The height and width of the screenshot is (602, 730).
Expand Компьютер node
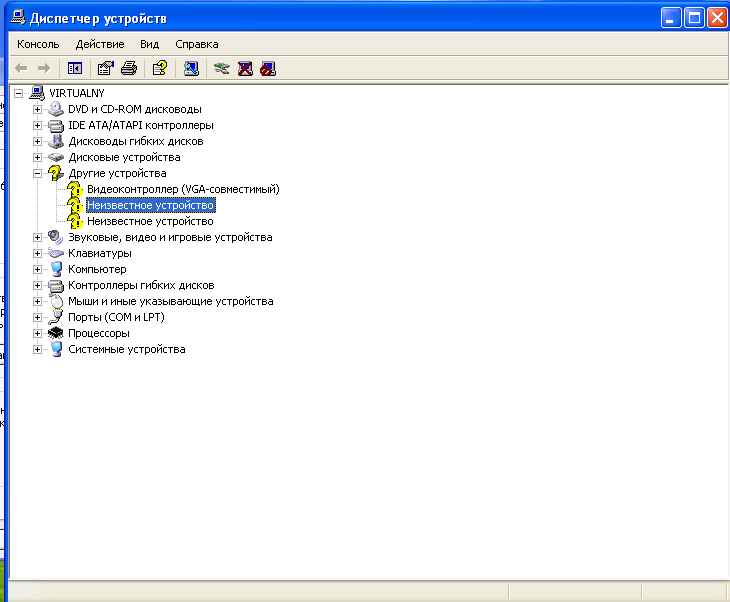tap(37, 269)
